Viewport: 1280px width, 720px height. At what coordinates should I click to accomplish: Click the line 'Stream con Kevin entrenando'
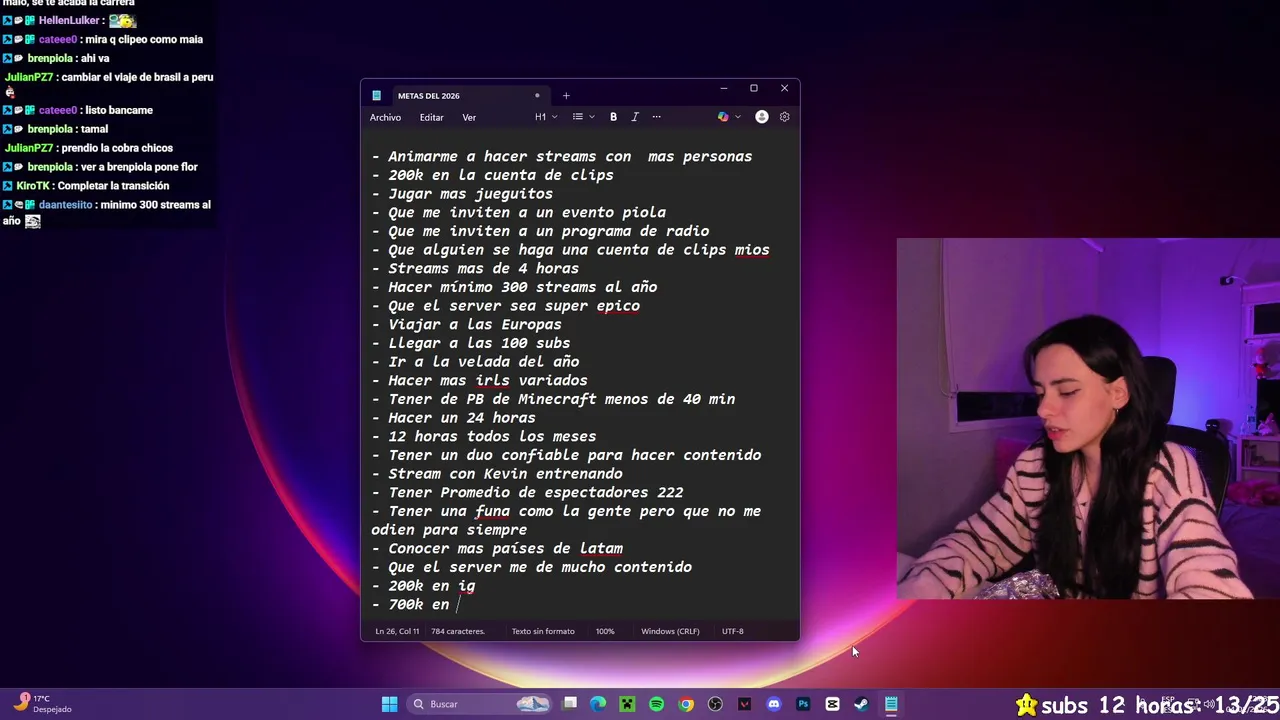pyautogui.click(x=497, y=474)
